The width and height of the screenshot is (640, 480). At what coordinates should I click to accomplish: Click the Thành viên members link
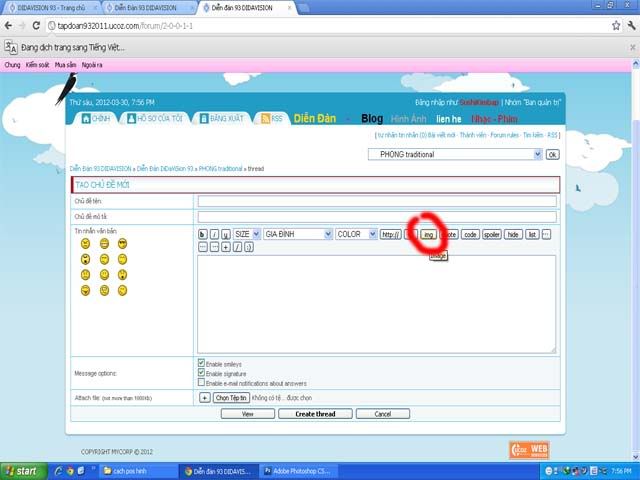click(473, 135)
